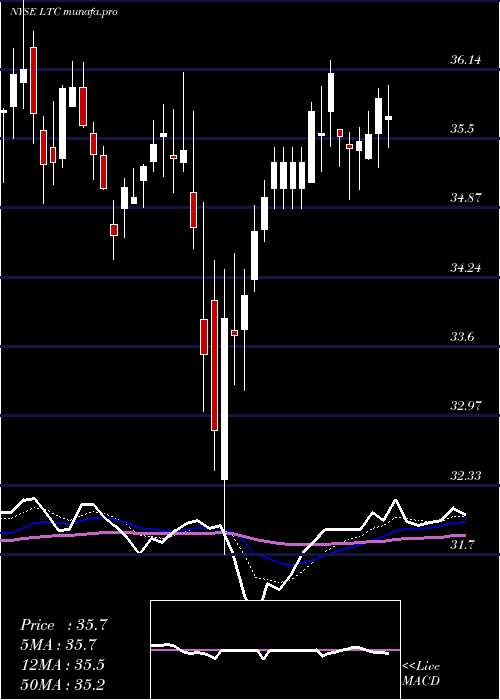The image size is (500, 700).
Task: Click the '<<Live MACD' label
Action: [x=421, y=674]
